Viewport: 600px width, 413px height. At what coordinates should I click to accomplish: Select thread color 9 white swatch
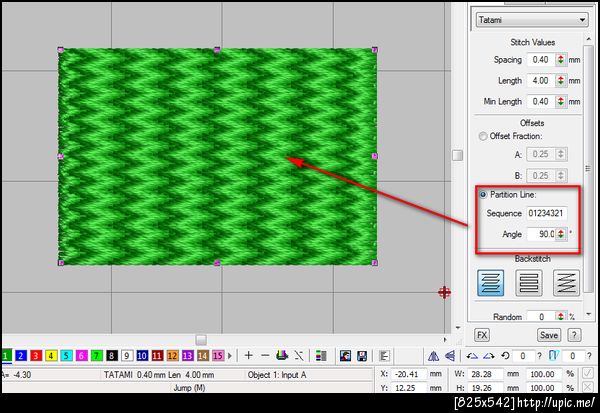point(127,356)
